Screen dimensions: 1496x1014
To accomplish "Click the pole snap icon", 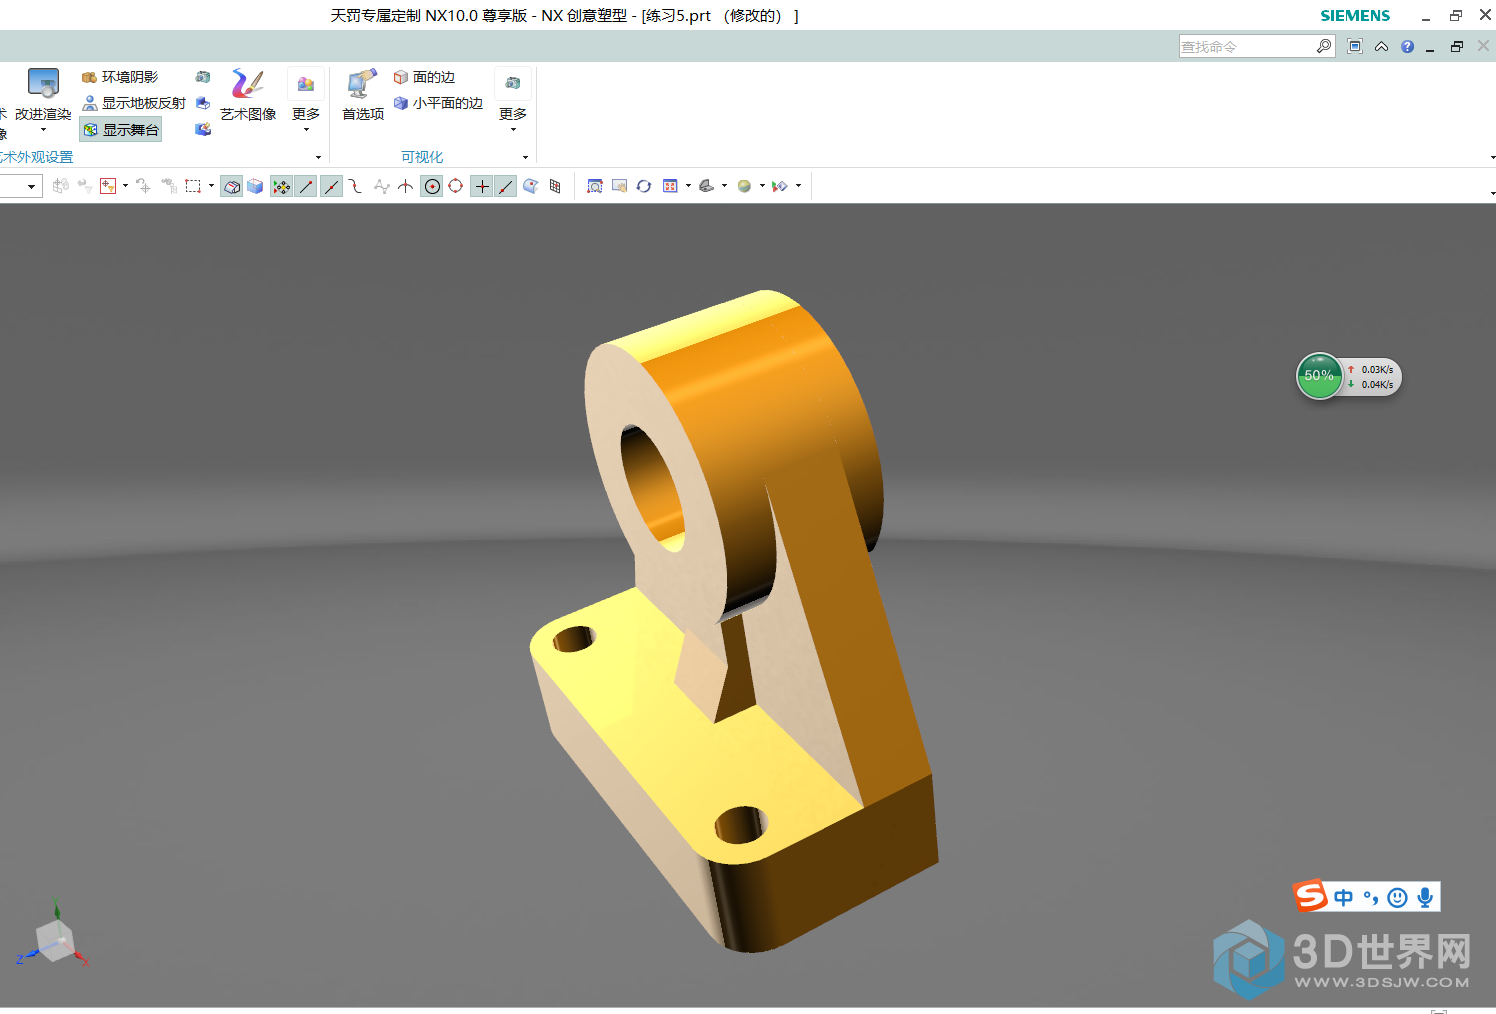I will [x=381, y=186].
